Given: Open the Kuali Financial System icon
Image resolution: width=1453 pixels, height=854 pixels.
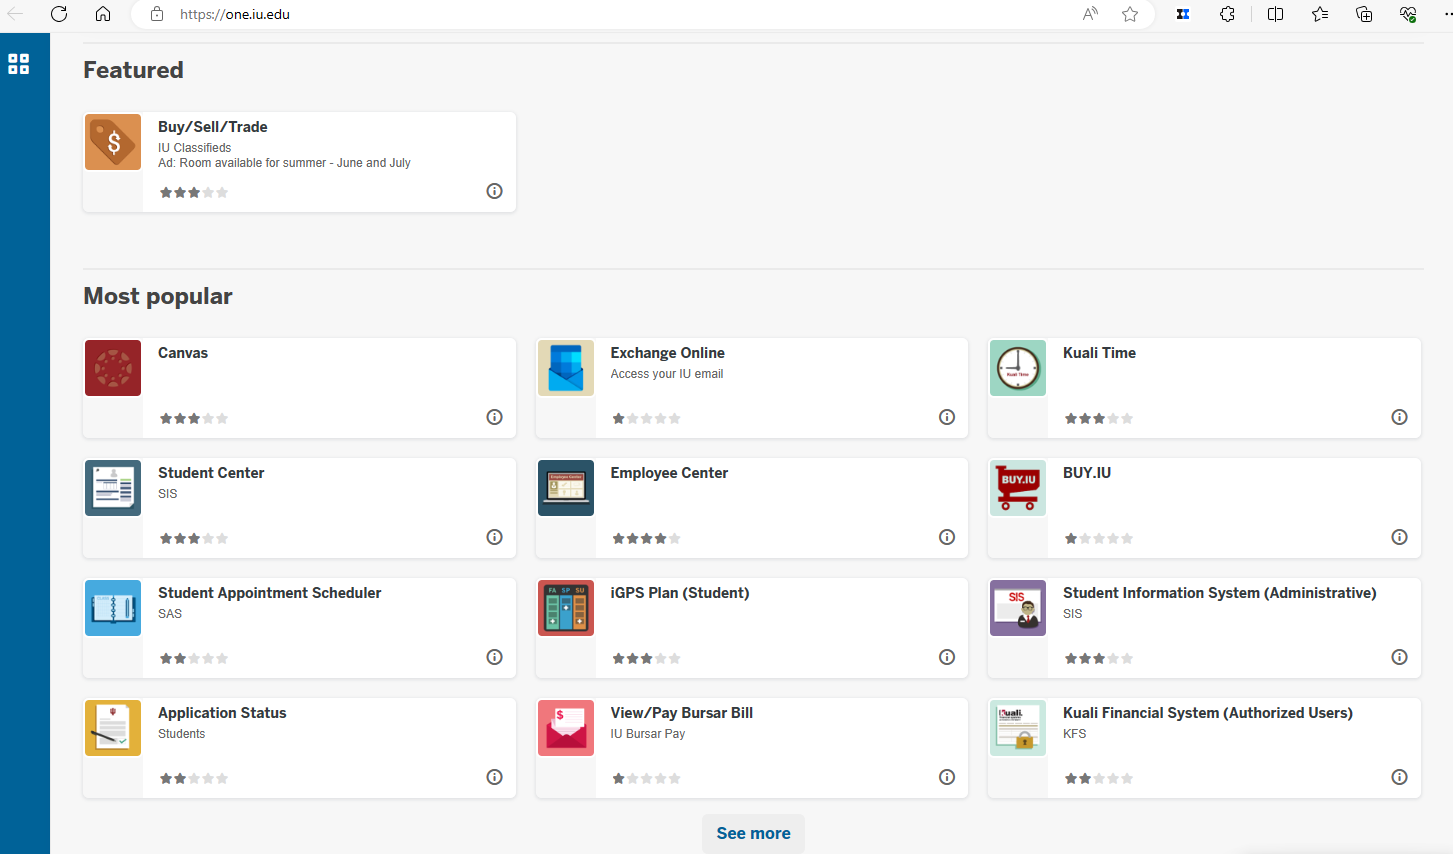Looking at the screenshot, I should [x=1018, y=728].
